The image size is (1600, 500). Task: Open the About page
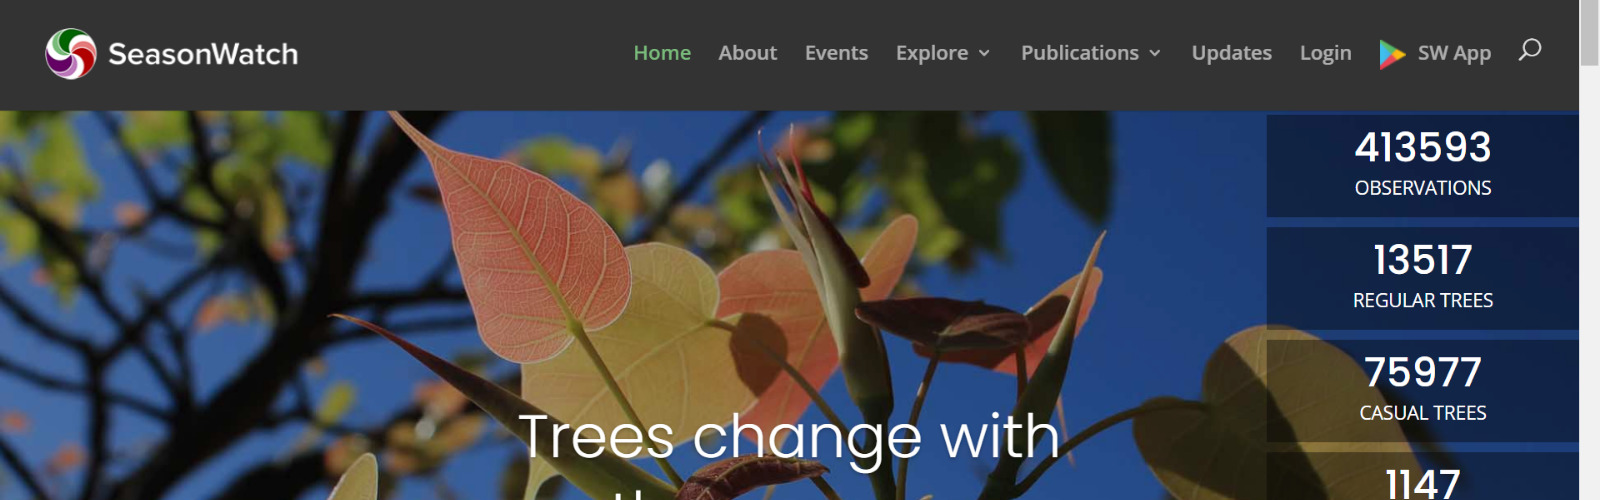pos(747,53)
